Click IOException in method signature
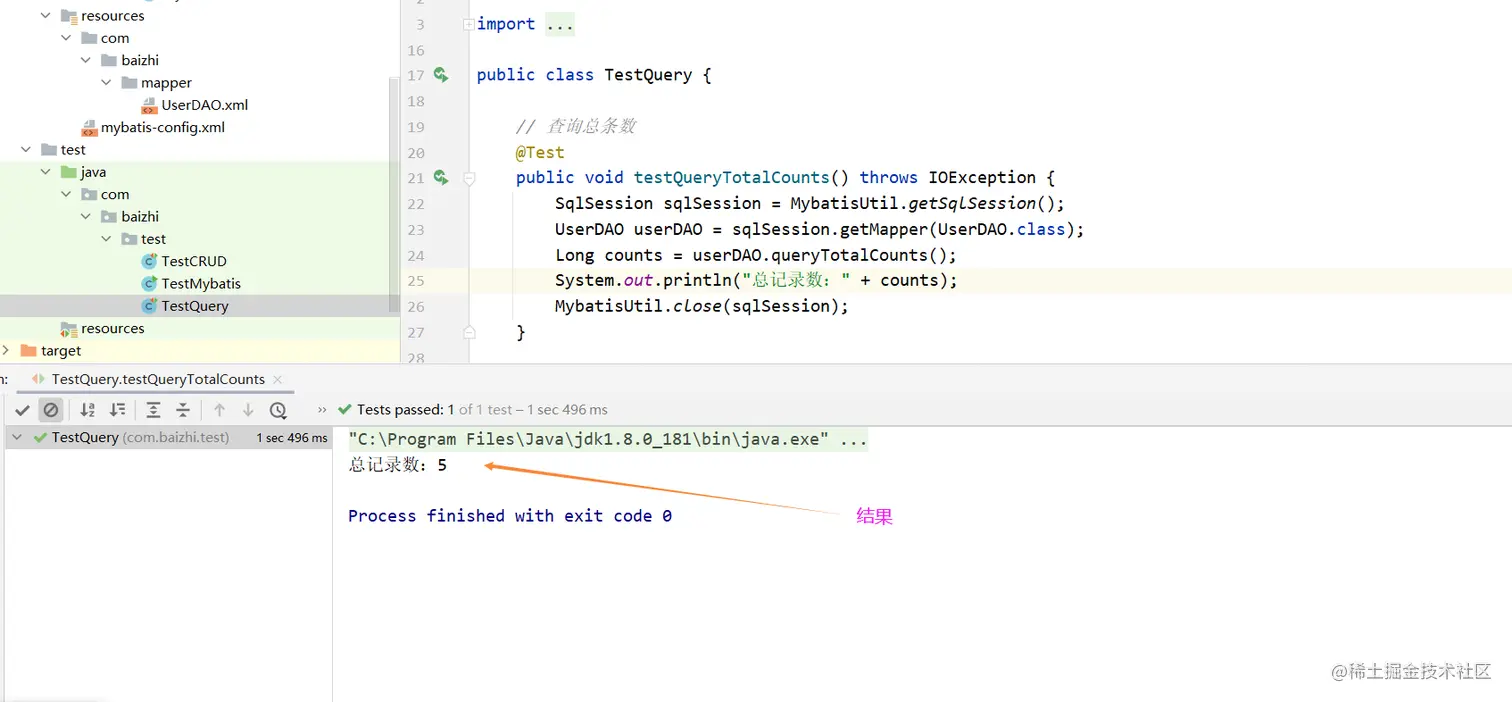The width and height of the screenshot is (1512, 702). [x=982, y=178]
